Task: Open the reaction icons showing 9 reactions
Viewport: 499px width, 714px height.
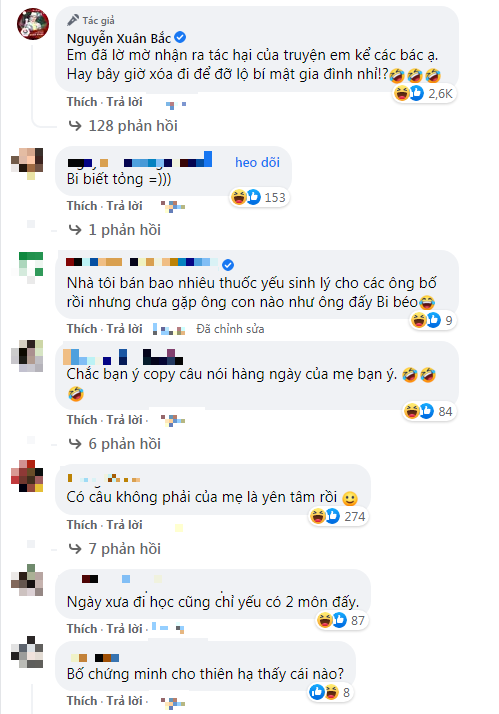Action: point(432,320)
